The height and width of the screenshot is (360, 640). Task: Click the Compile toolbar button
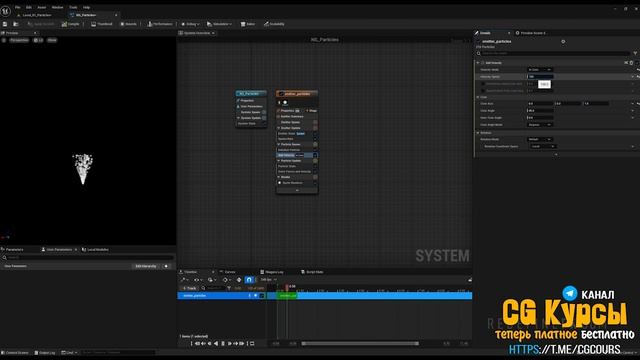(71, 24)
